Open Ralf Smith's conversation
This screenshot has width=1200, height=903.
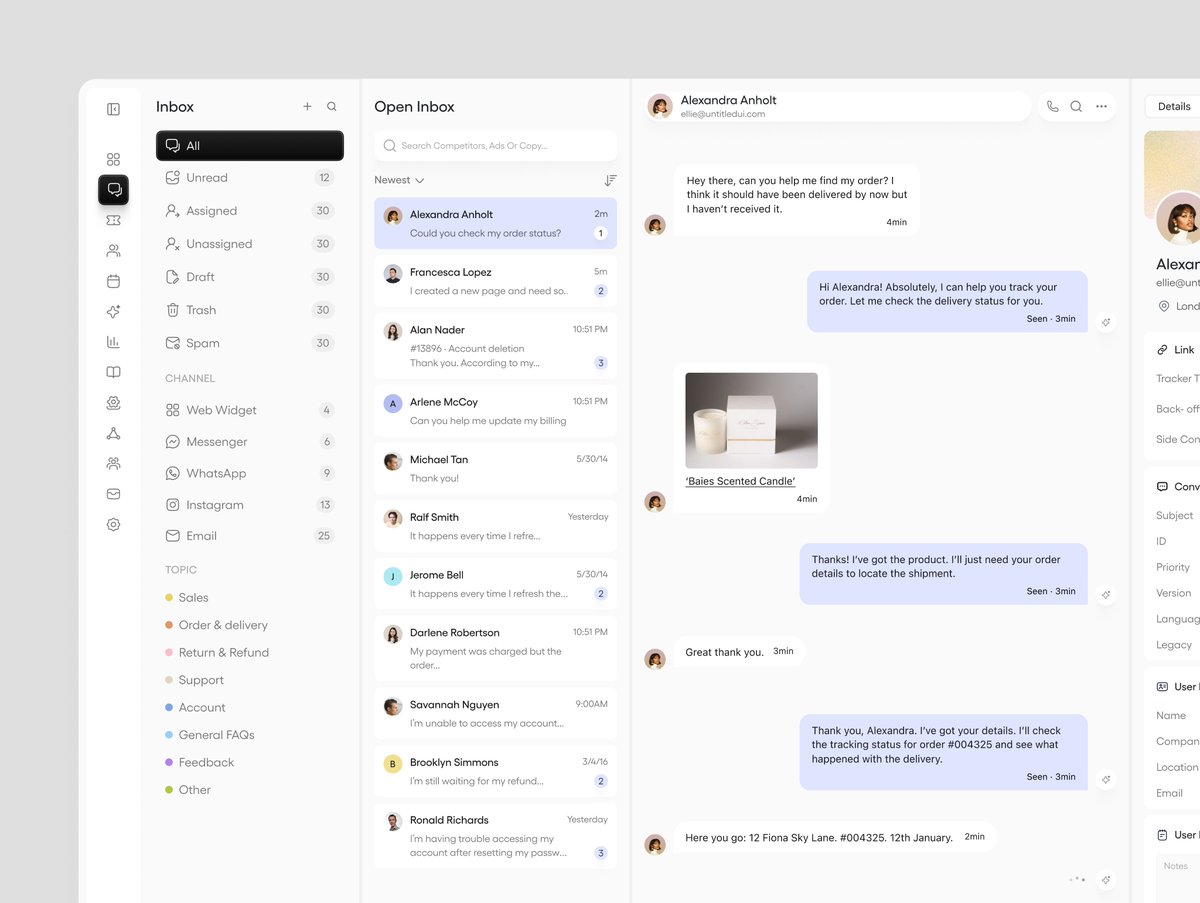click(496, 526)
